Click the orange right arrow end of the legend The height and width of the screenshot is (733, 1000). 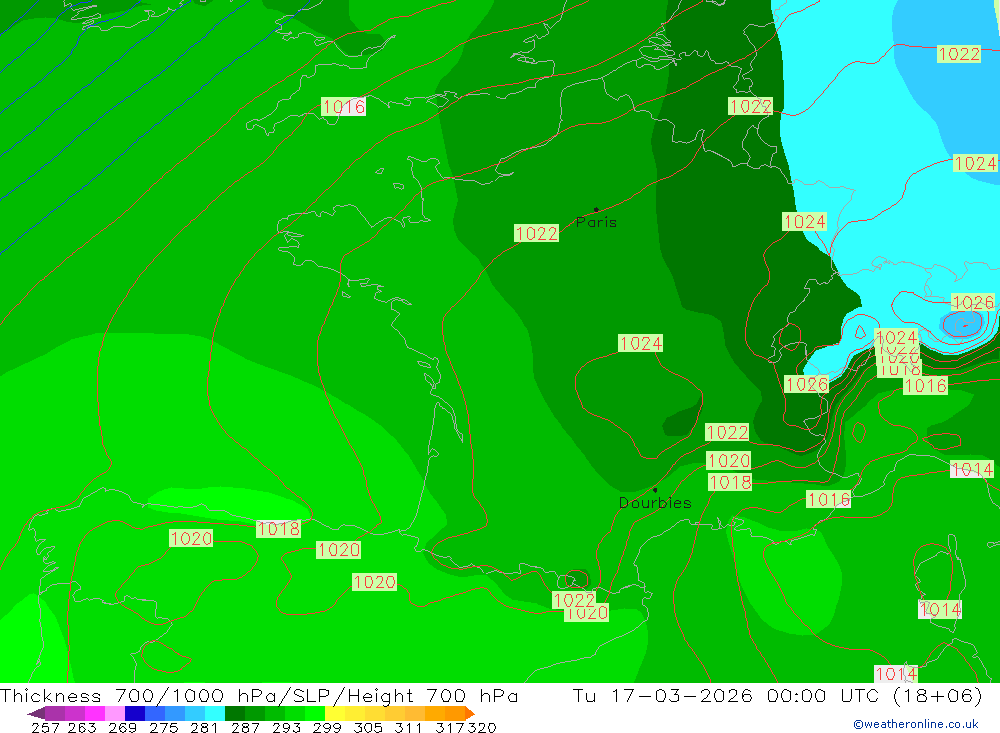pyautogui.click(x=470, y=713)
